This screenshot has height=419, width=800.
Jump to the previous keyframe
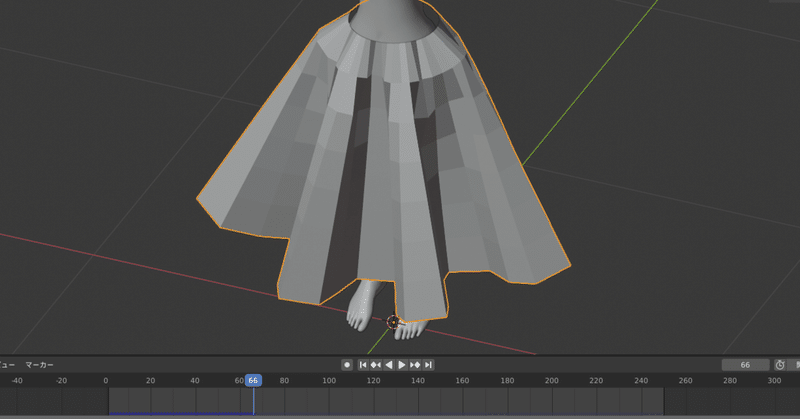[x=376, y=365]
